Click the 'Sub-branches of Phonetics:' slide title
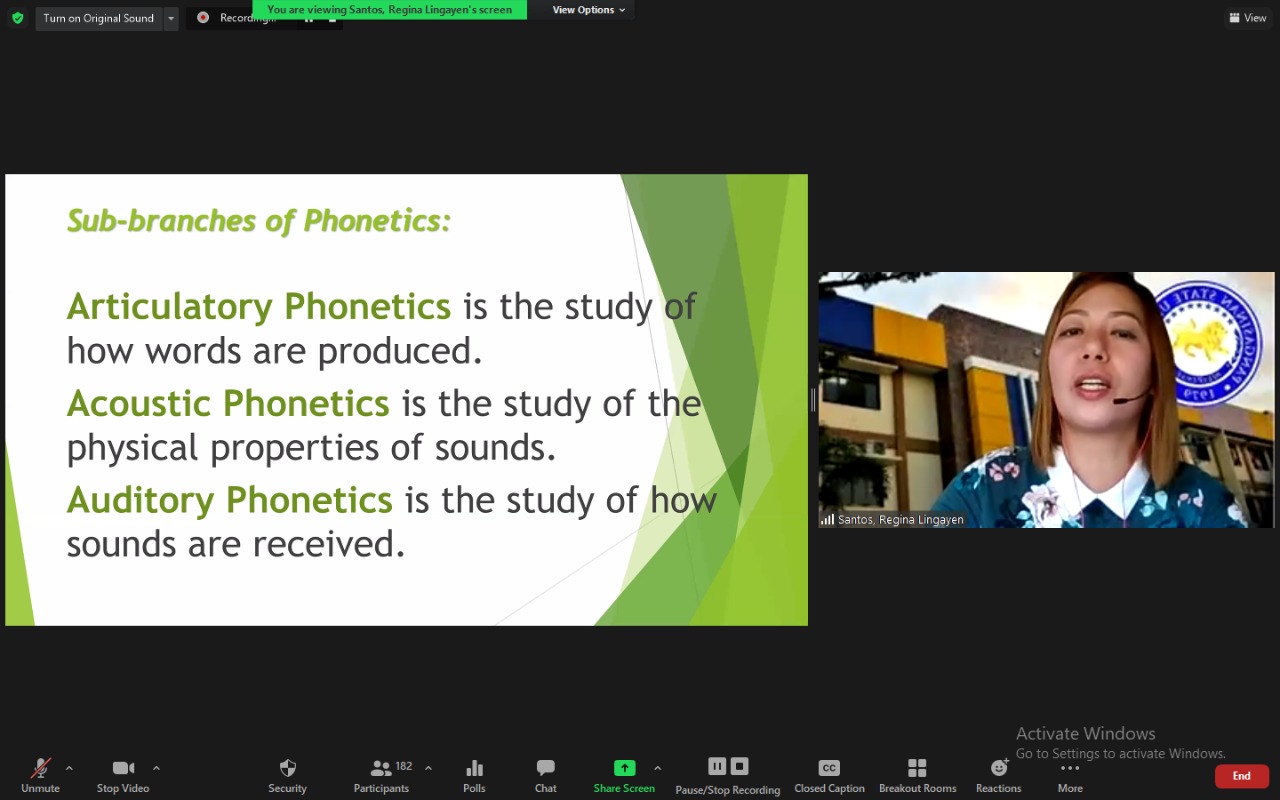This screenshot has height=800, width=1280. (x=259, y=220)
